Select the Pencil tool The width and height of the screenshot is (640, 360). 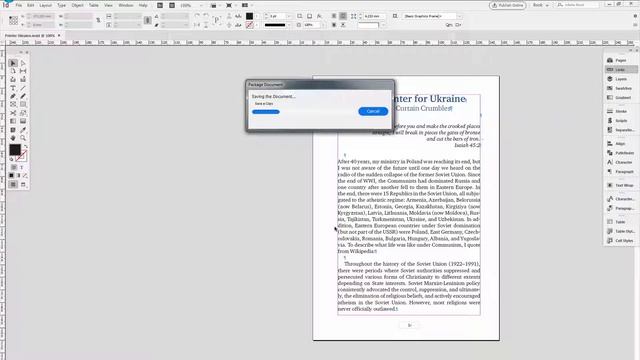23,96
